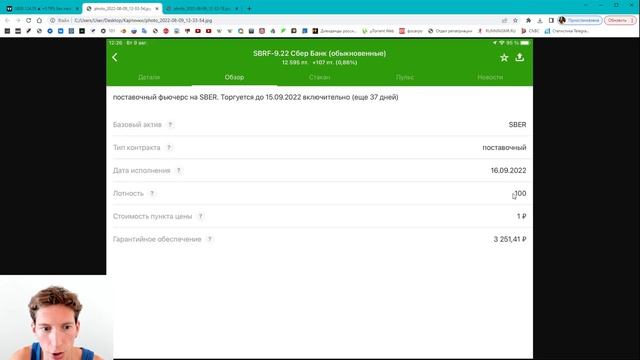The image size is (640, 360).
Task: Open the question mark next to Тип контракта
Action: pyautogui.click(x=169, y=147)
